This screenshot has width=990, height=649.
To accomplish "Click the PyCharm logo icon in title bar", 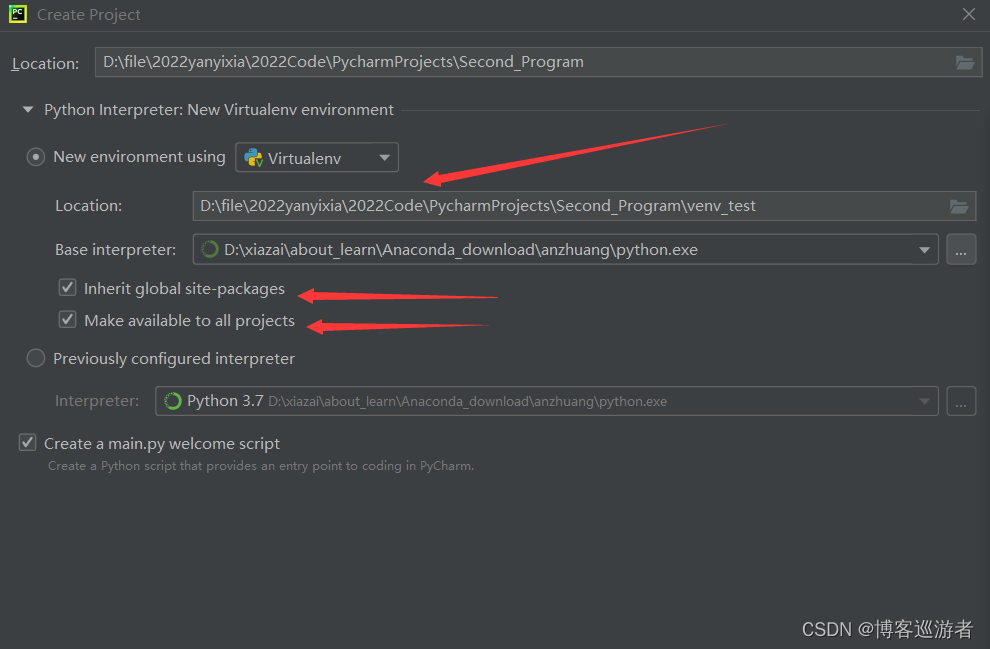I will 18,14.
